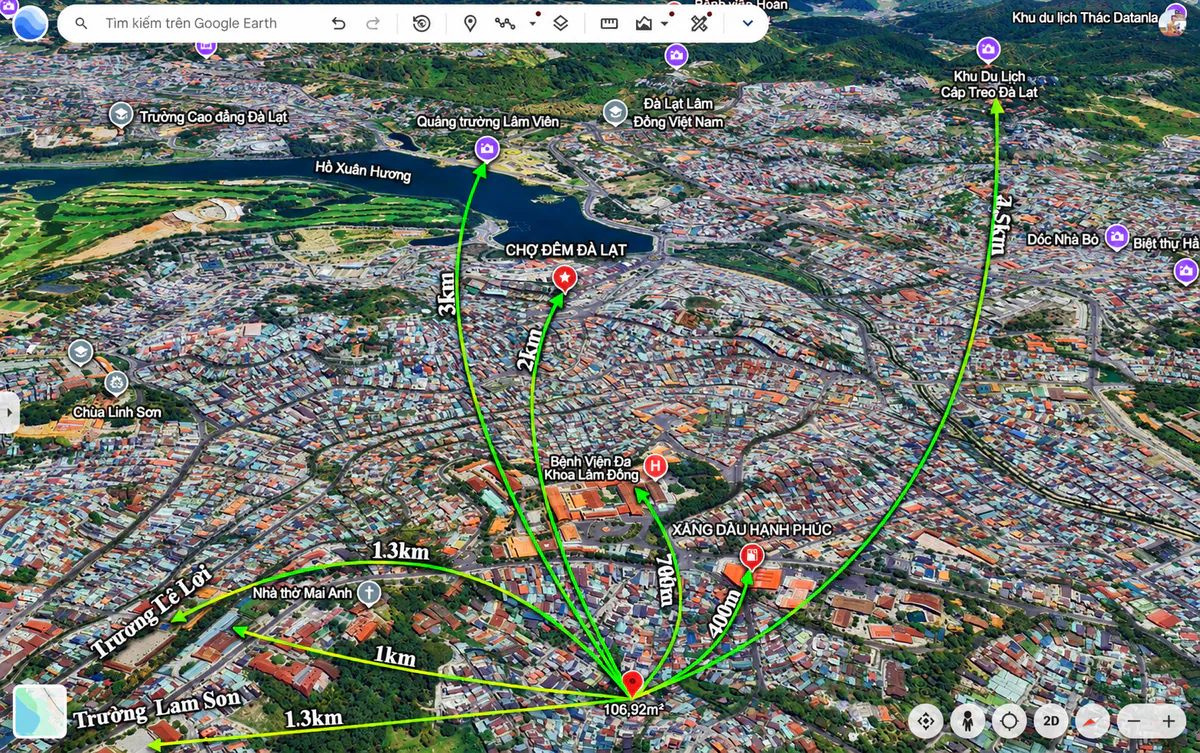Open the Khu Du Lịch Cáp Treo camera marker

coord(989,49)
